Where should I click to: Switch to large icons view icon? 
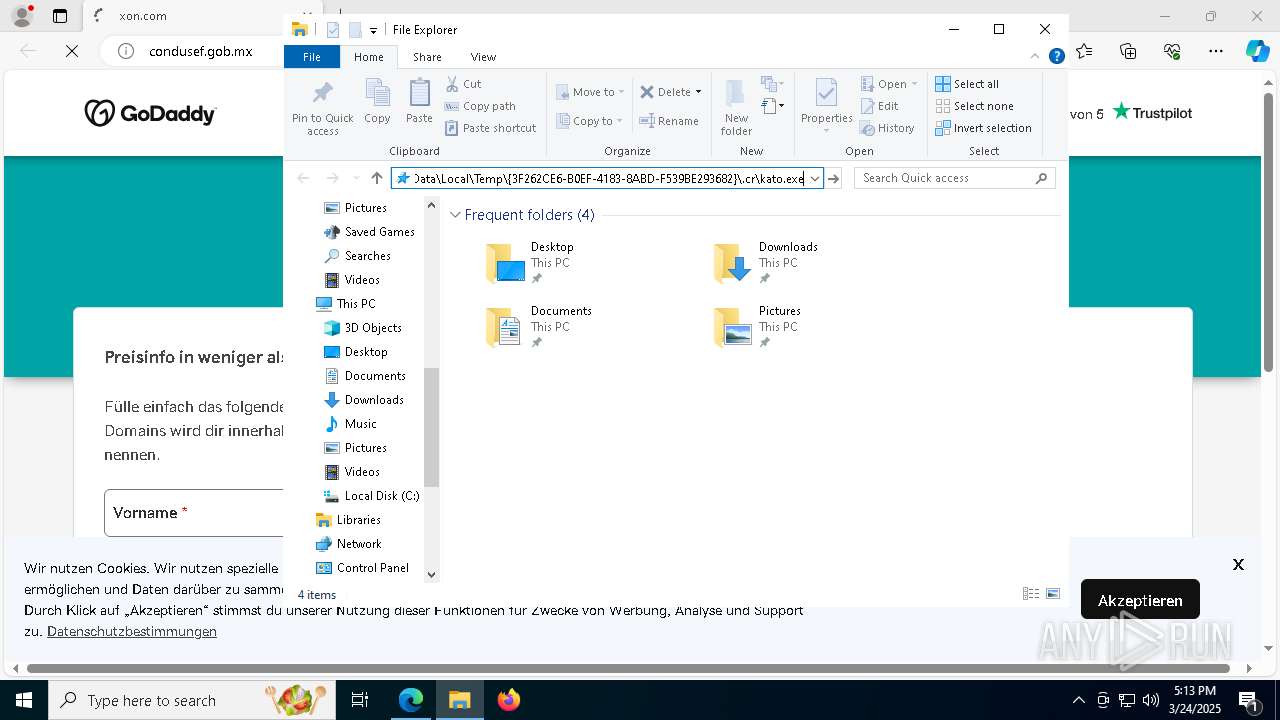(1053, 594)
